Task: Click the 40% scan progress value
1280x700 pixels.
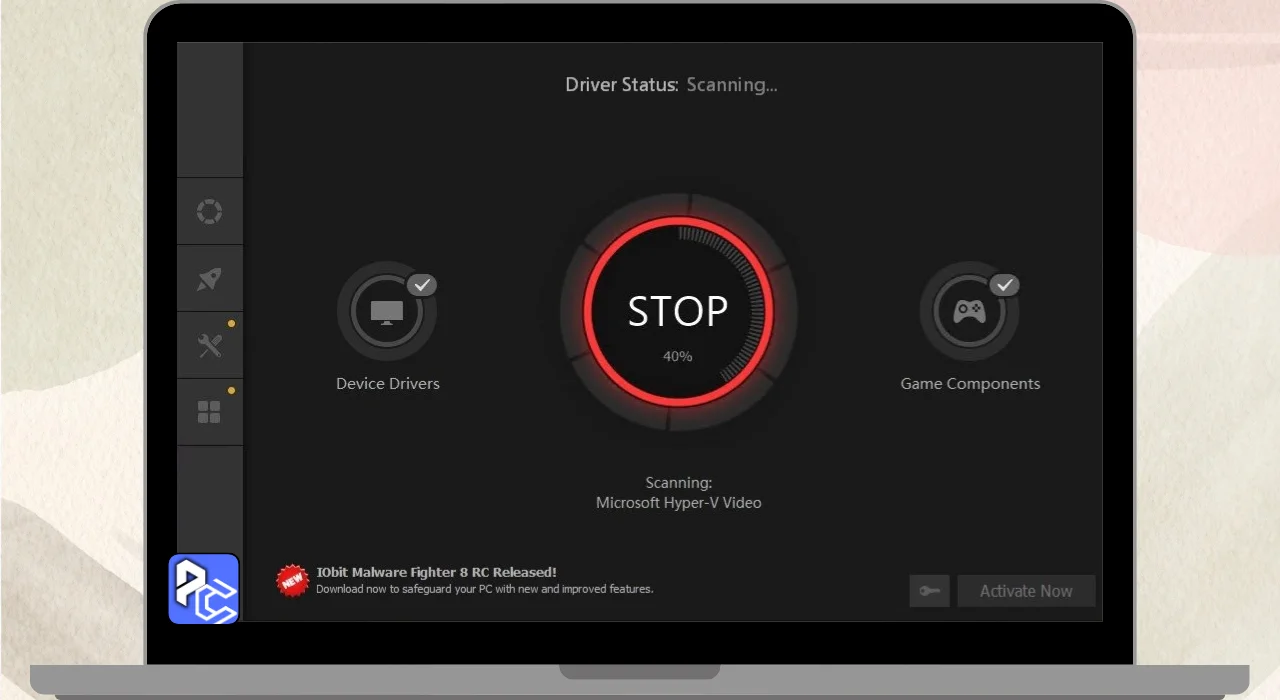Action: [678, 356]
